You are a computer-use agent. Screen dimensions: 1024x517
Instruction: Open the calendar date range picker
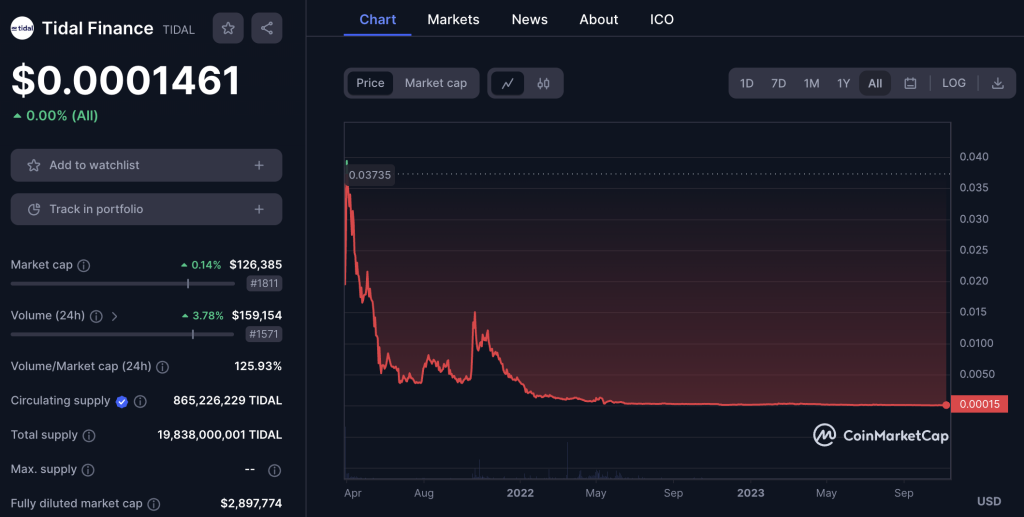point(910,84)
